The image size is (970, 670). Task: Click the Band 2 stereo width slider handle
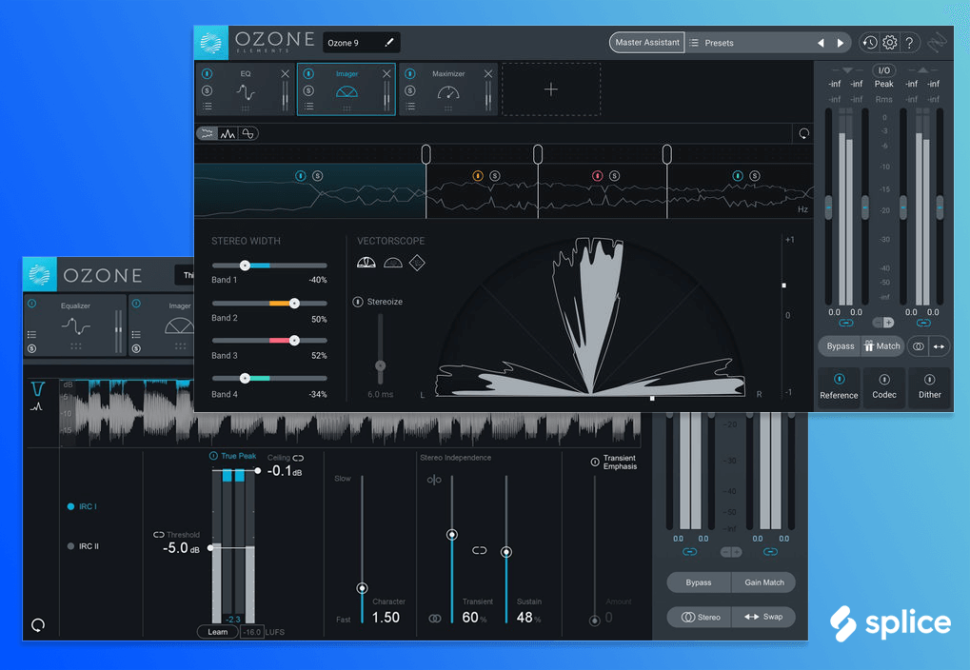point(294,302)
